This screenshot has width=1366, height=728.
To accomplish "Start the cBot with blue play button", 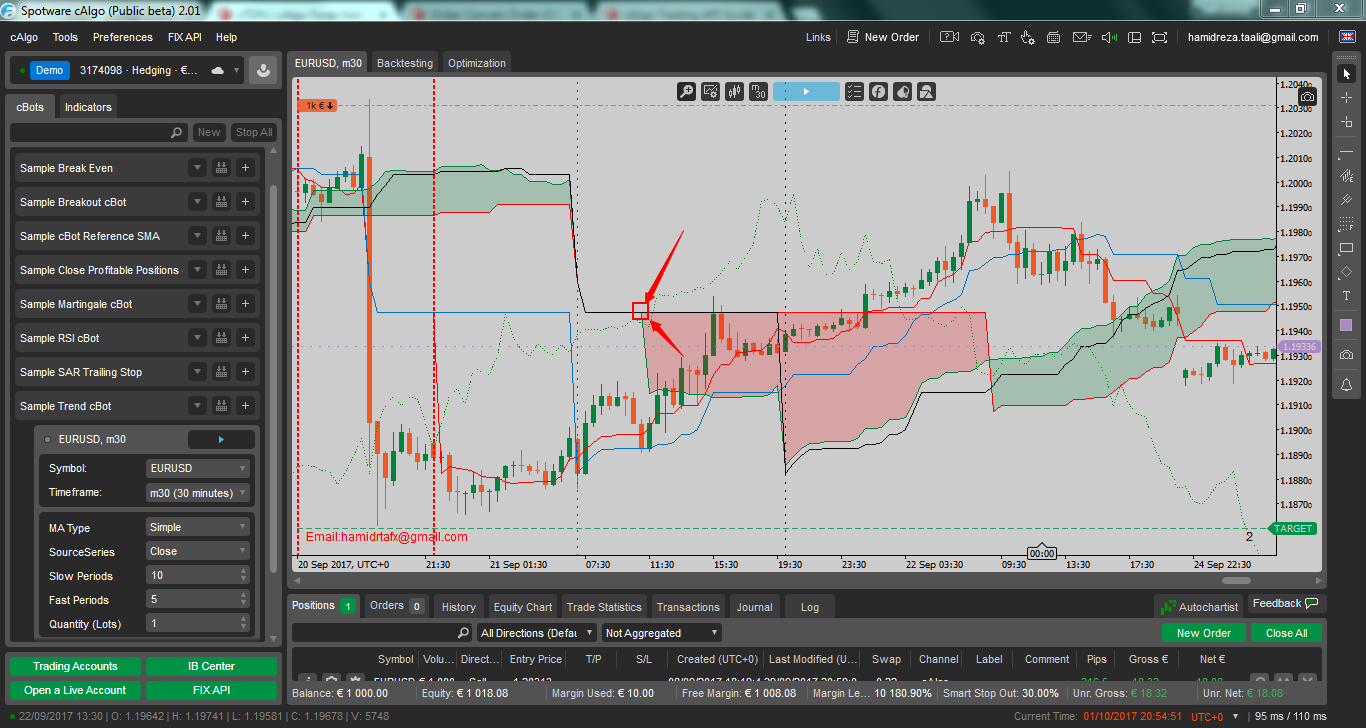I will 806,91.
